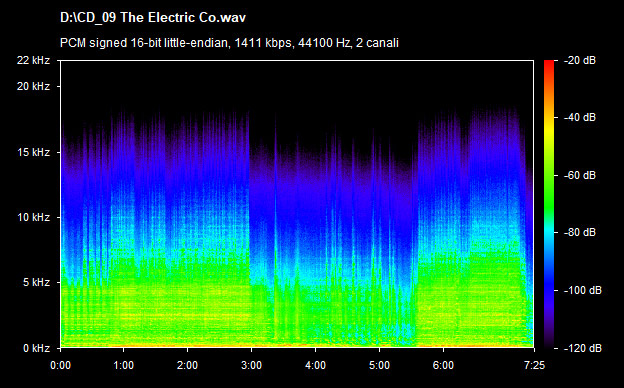Click the 5 kHz frequency axis label

[36, 283]
